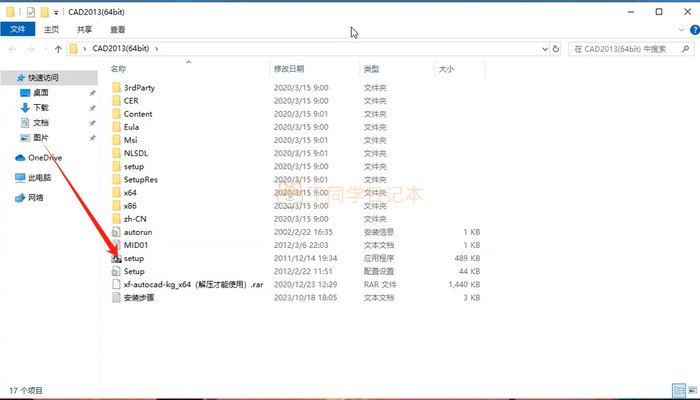Open 图片 in the navigation pane
This screenshot has height=400, width=700.
[41, 138]
